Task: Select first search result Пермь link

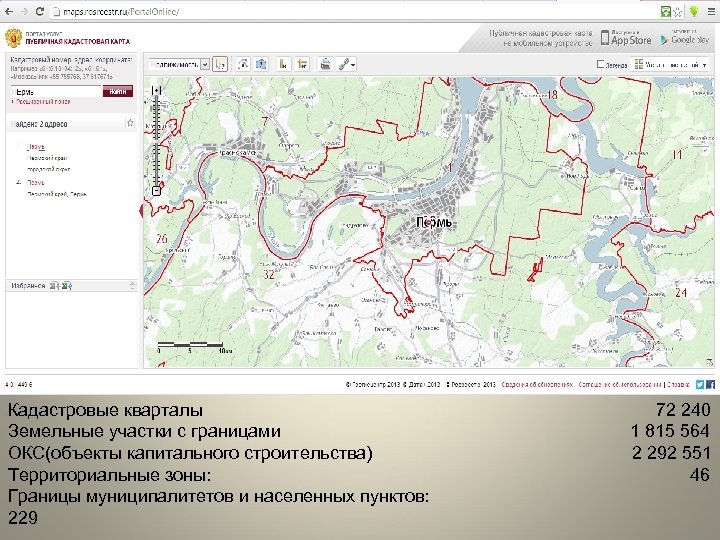Action: (36, 147)
